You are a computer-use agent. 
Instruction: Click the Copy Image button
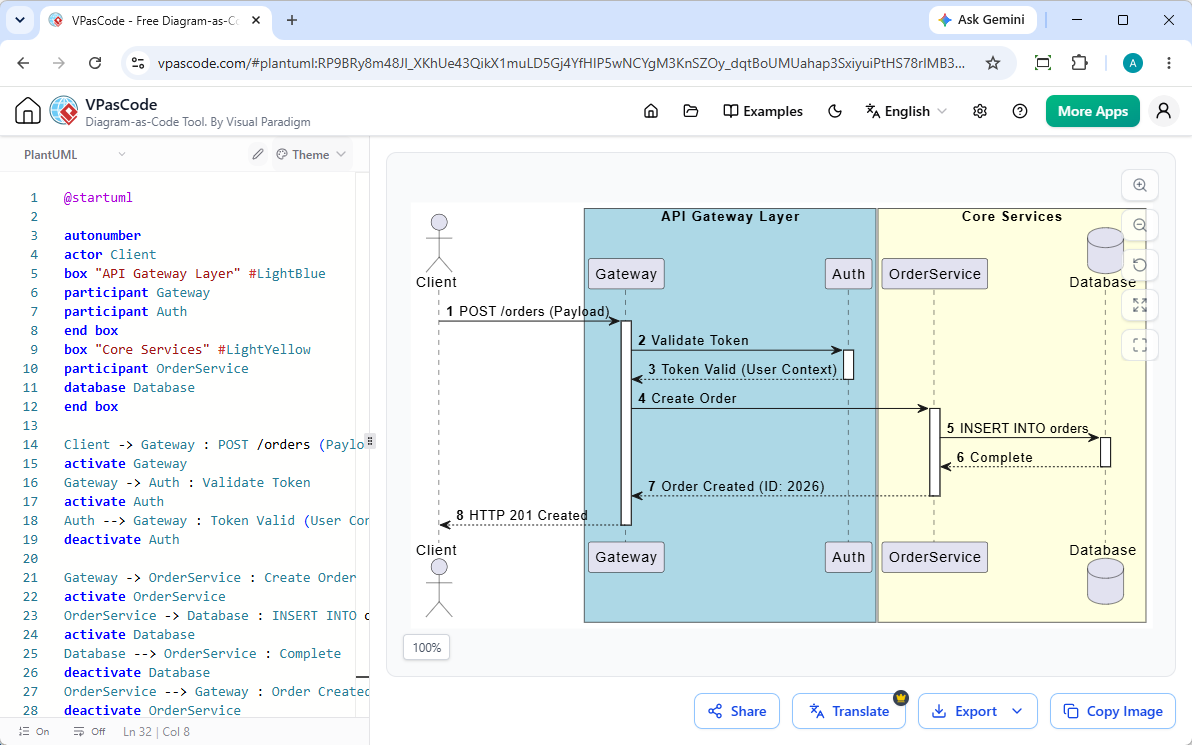pyautogui.click(x=1113, y=712)
